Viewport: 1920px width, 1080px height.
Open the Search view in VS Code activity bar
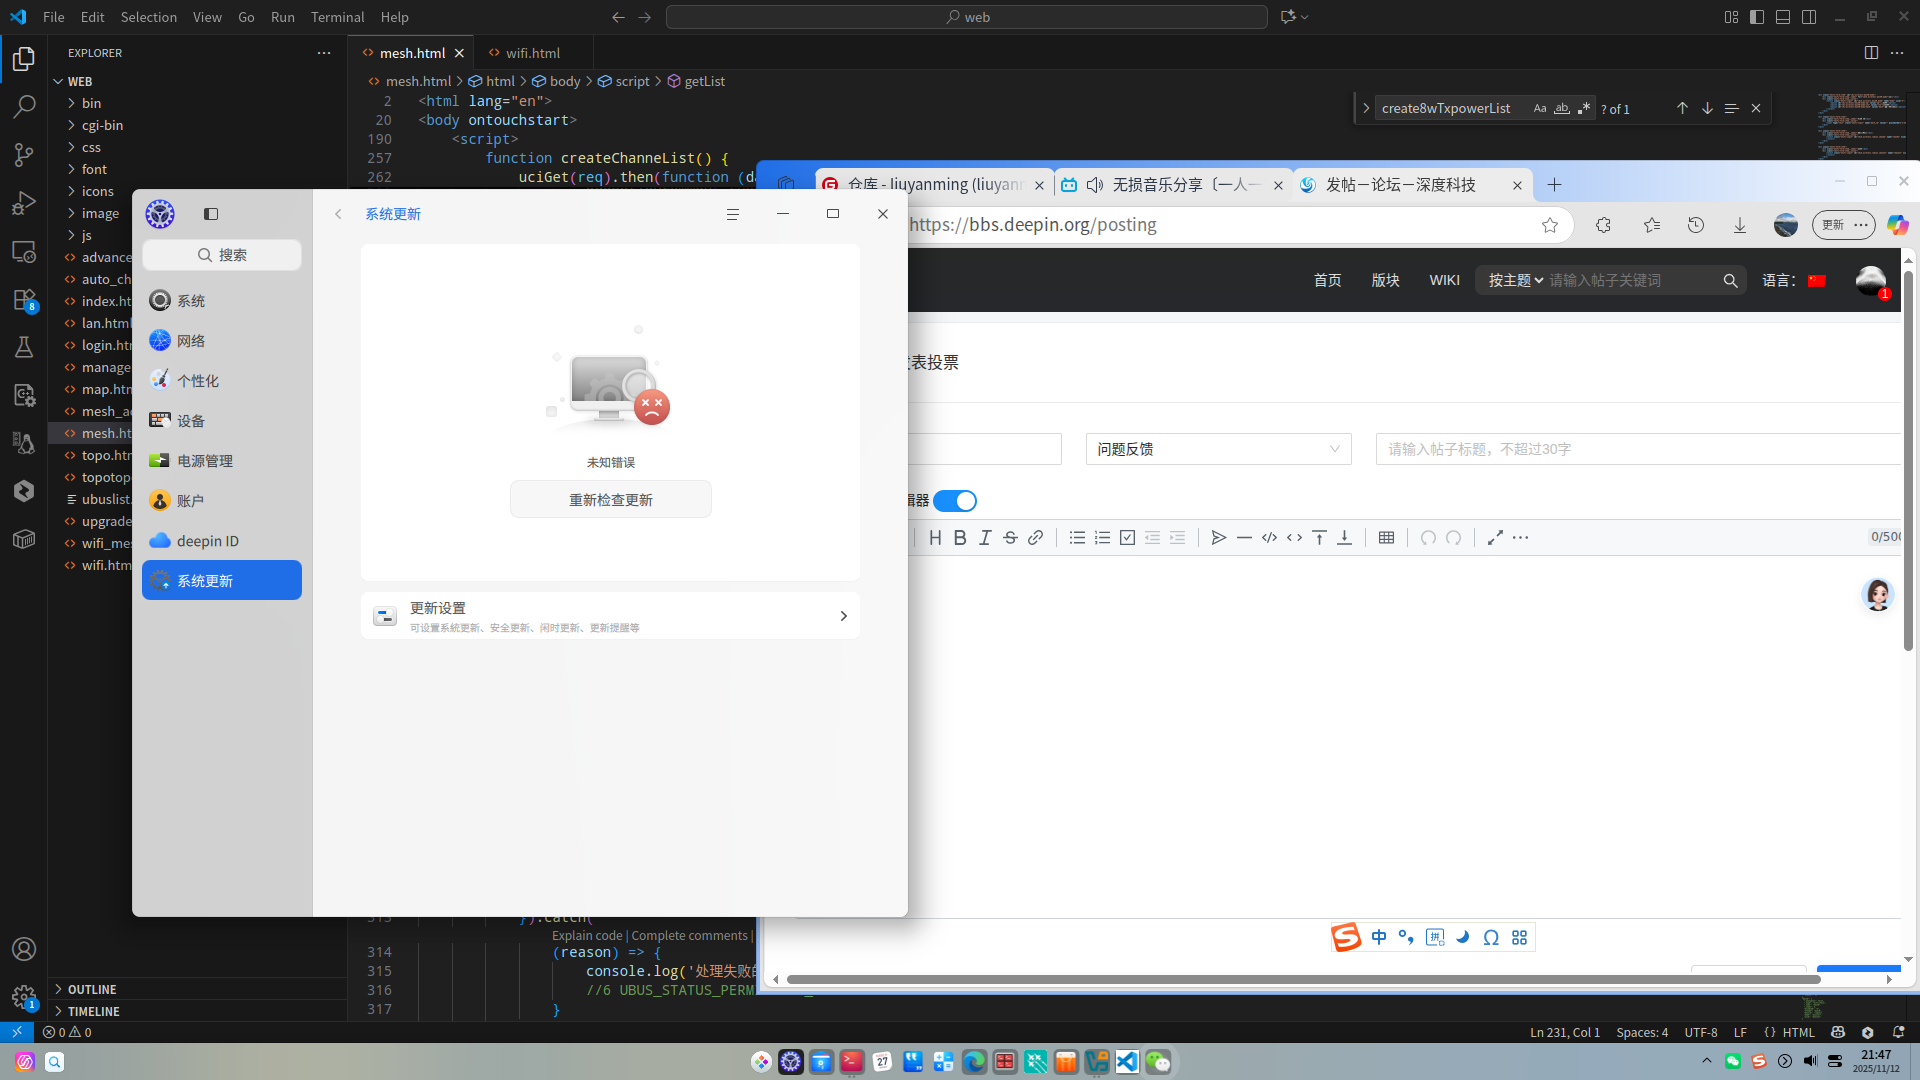point(24,106)
